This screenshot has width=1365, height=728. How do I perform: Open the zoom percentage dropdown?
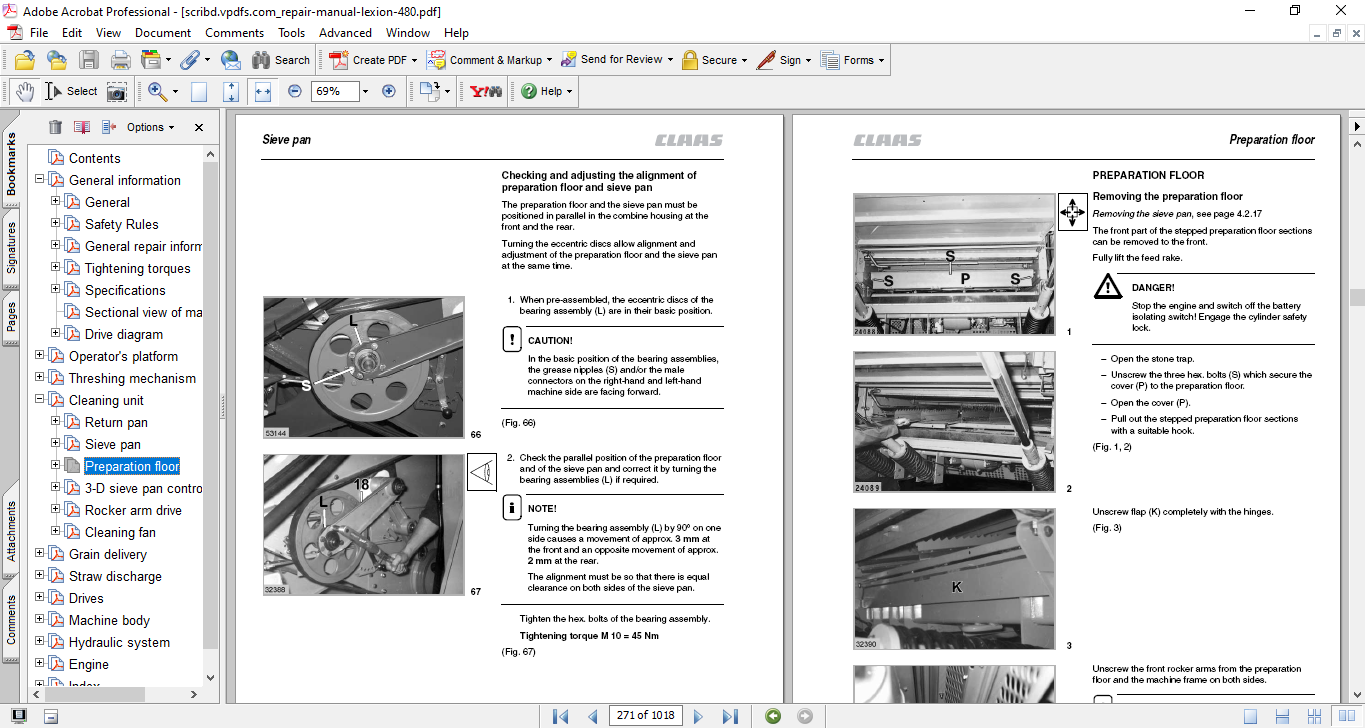(365, 91)
